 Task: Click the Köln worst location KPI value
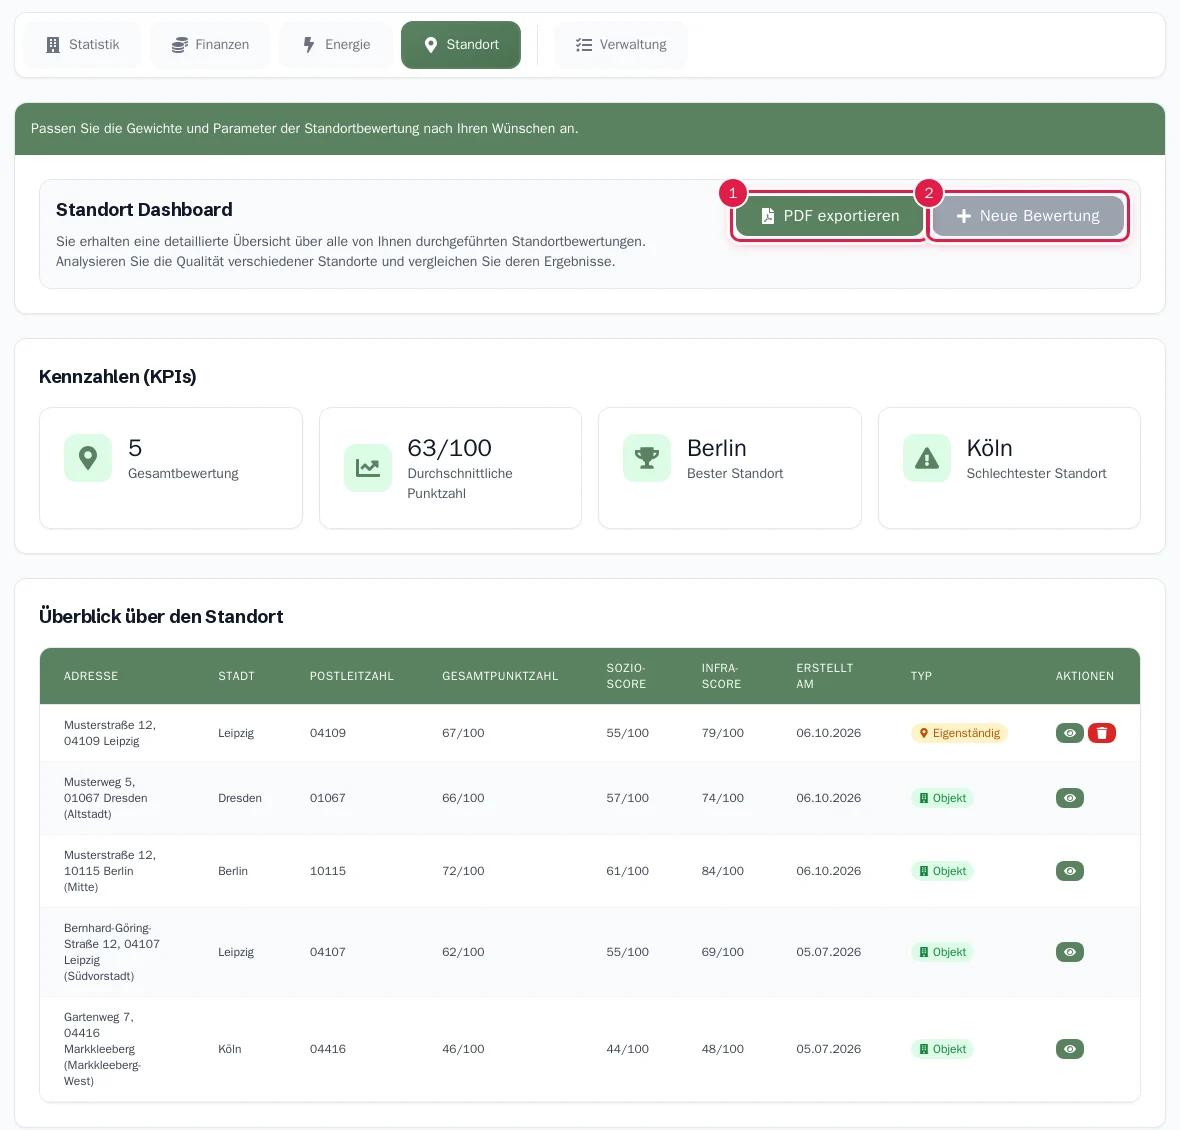pos(989,448)
